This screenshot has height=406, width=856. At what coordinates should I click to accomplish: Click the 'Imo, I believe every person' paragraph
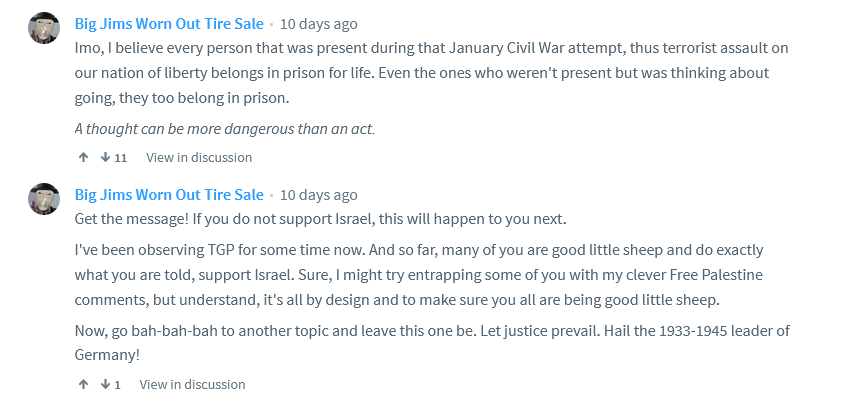pyautogui.click(x=431, y=73)
